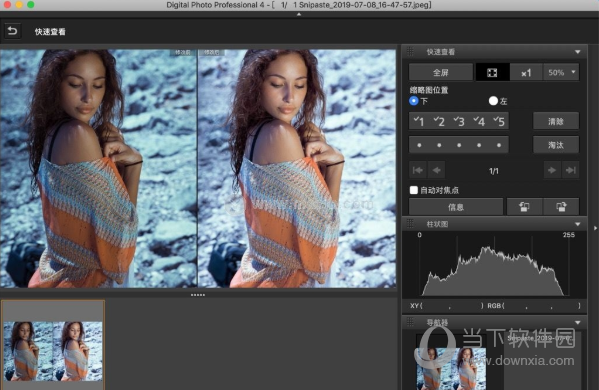Click the 清除 clear button
The width and height of the screenshot is (599, 390).
[556, 121]
